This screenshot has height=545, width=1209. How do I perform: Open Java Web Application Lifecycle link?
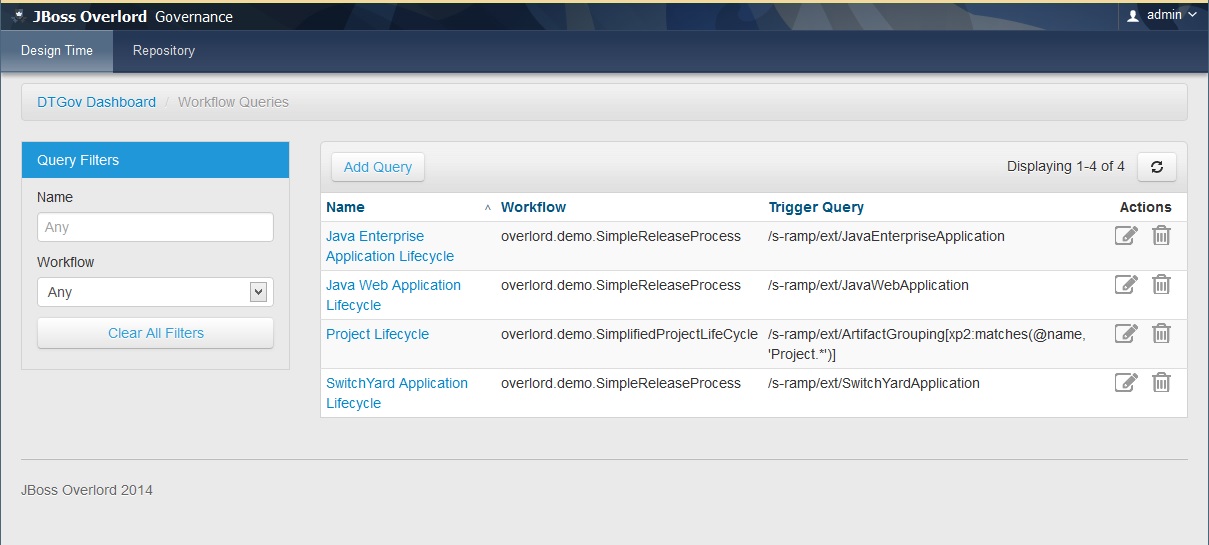393,295
